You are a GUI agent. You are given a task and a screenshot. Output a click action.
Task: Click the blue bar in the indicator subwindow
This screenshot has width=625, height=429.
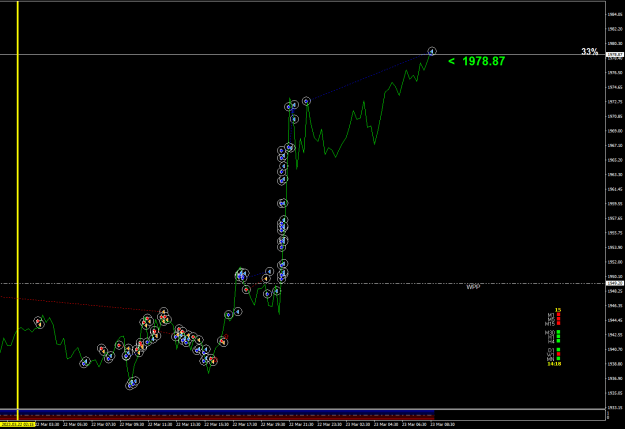[217, 411]
